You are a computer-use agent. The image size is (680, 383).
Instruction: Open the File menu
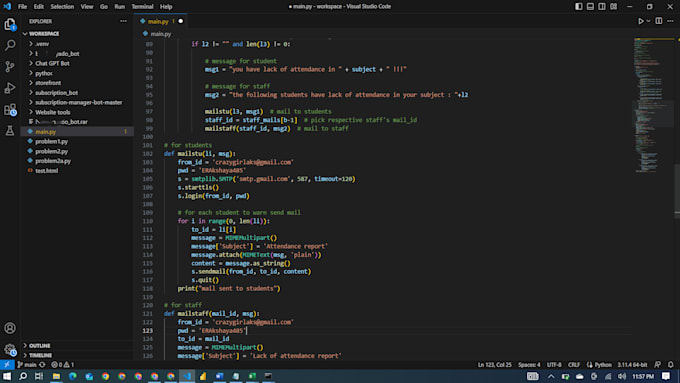(x=22, y=7)
